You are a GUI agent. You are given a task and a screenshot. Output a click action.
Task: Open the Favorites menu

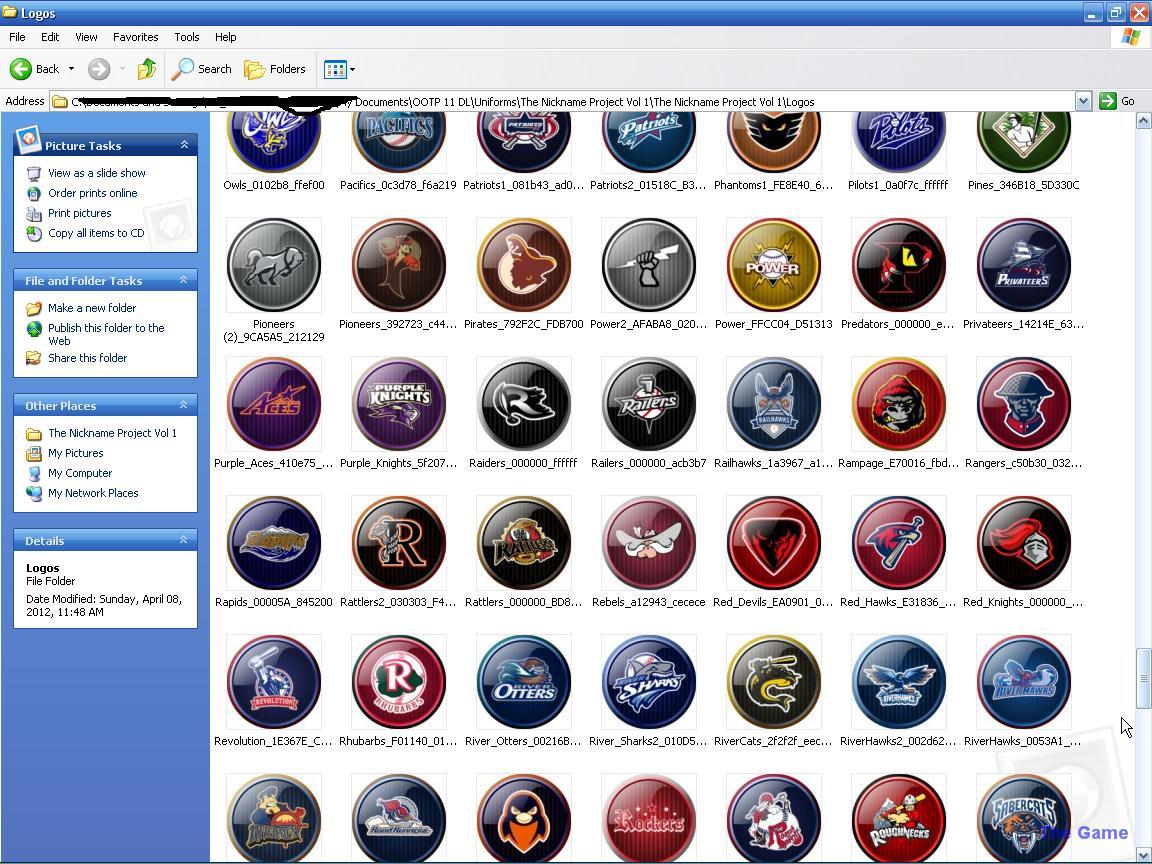point(135,37)
